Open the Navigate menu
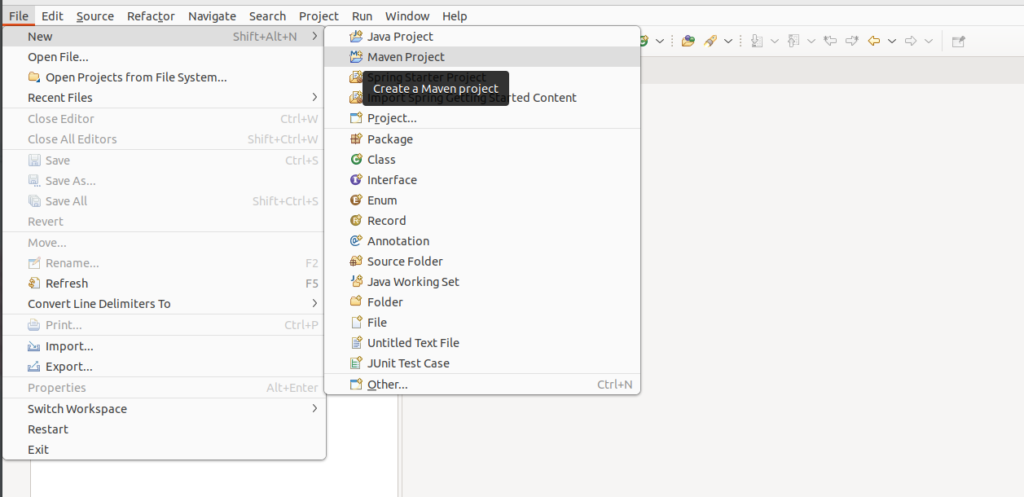The width and height of the screenshot is (1024, 497). 212,16
